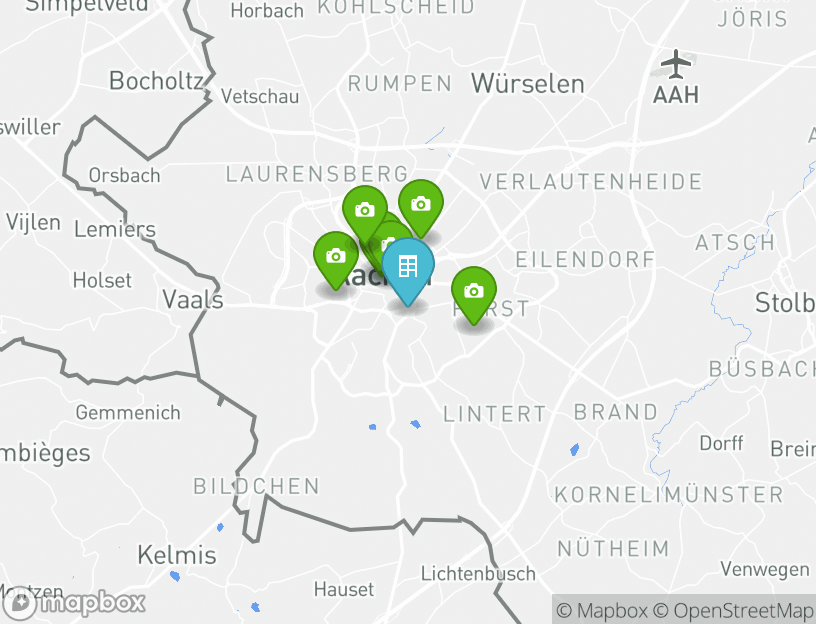Click the Eilendorf district label

point(585,259)
